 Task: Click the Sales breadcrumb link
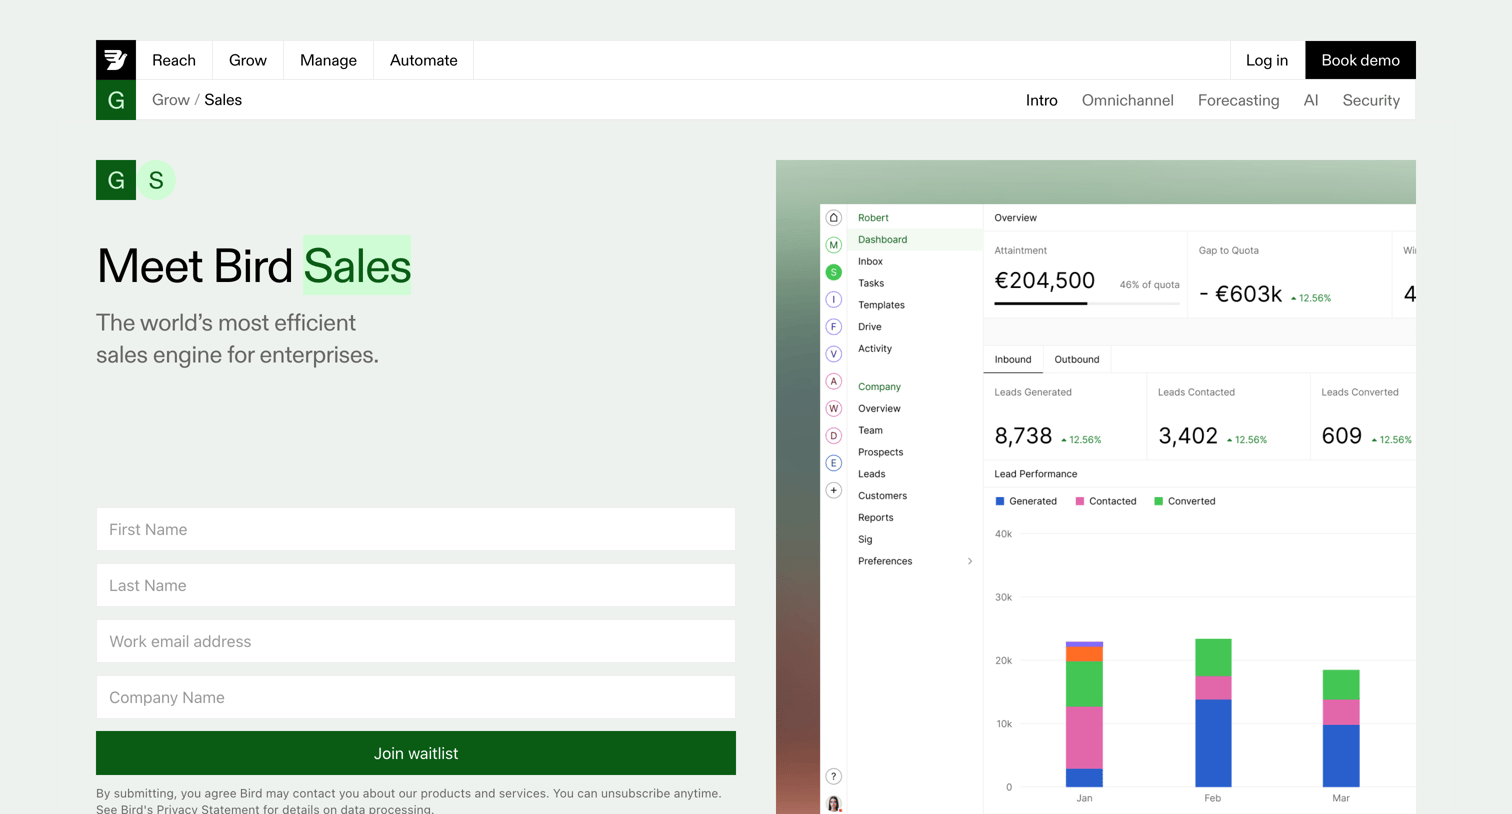click(x=223, y=100)
